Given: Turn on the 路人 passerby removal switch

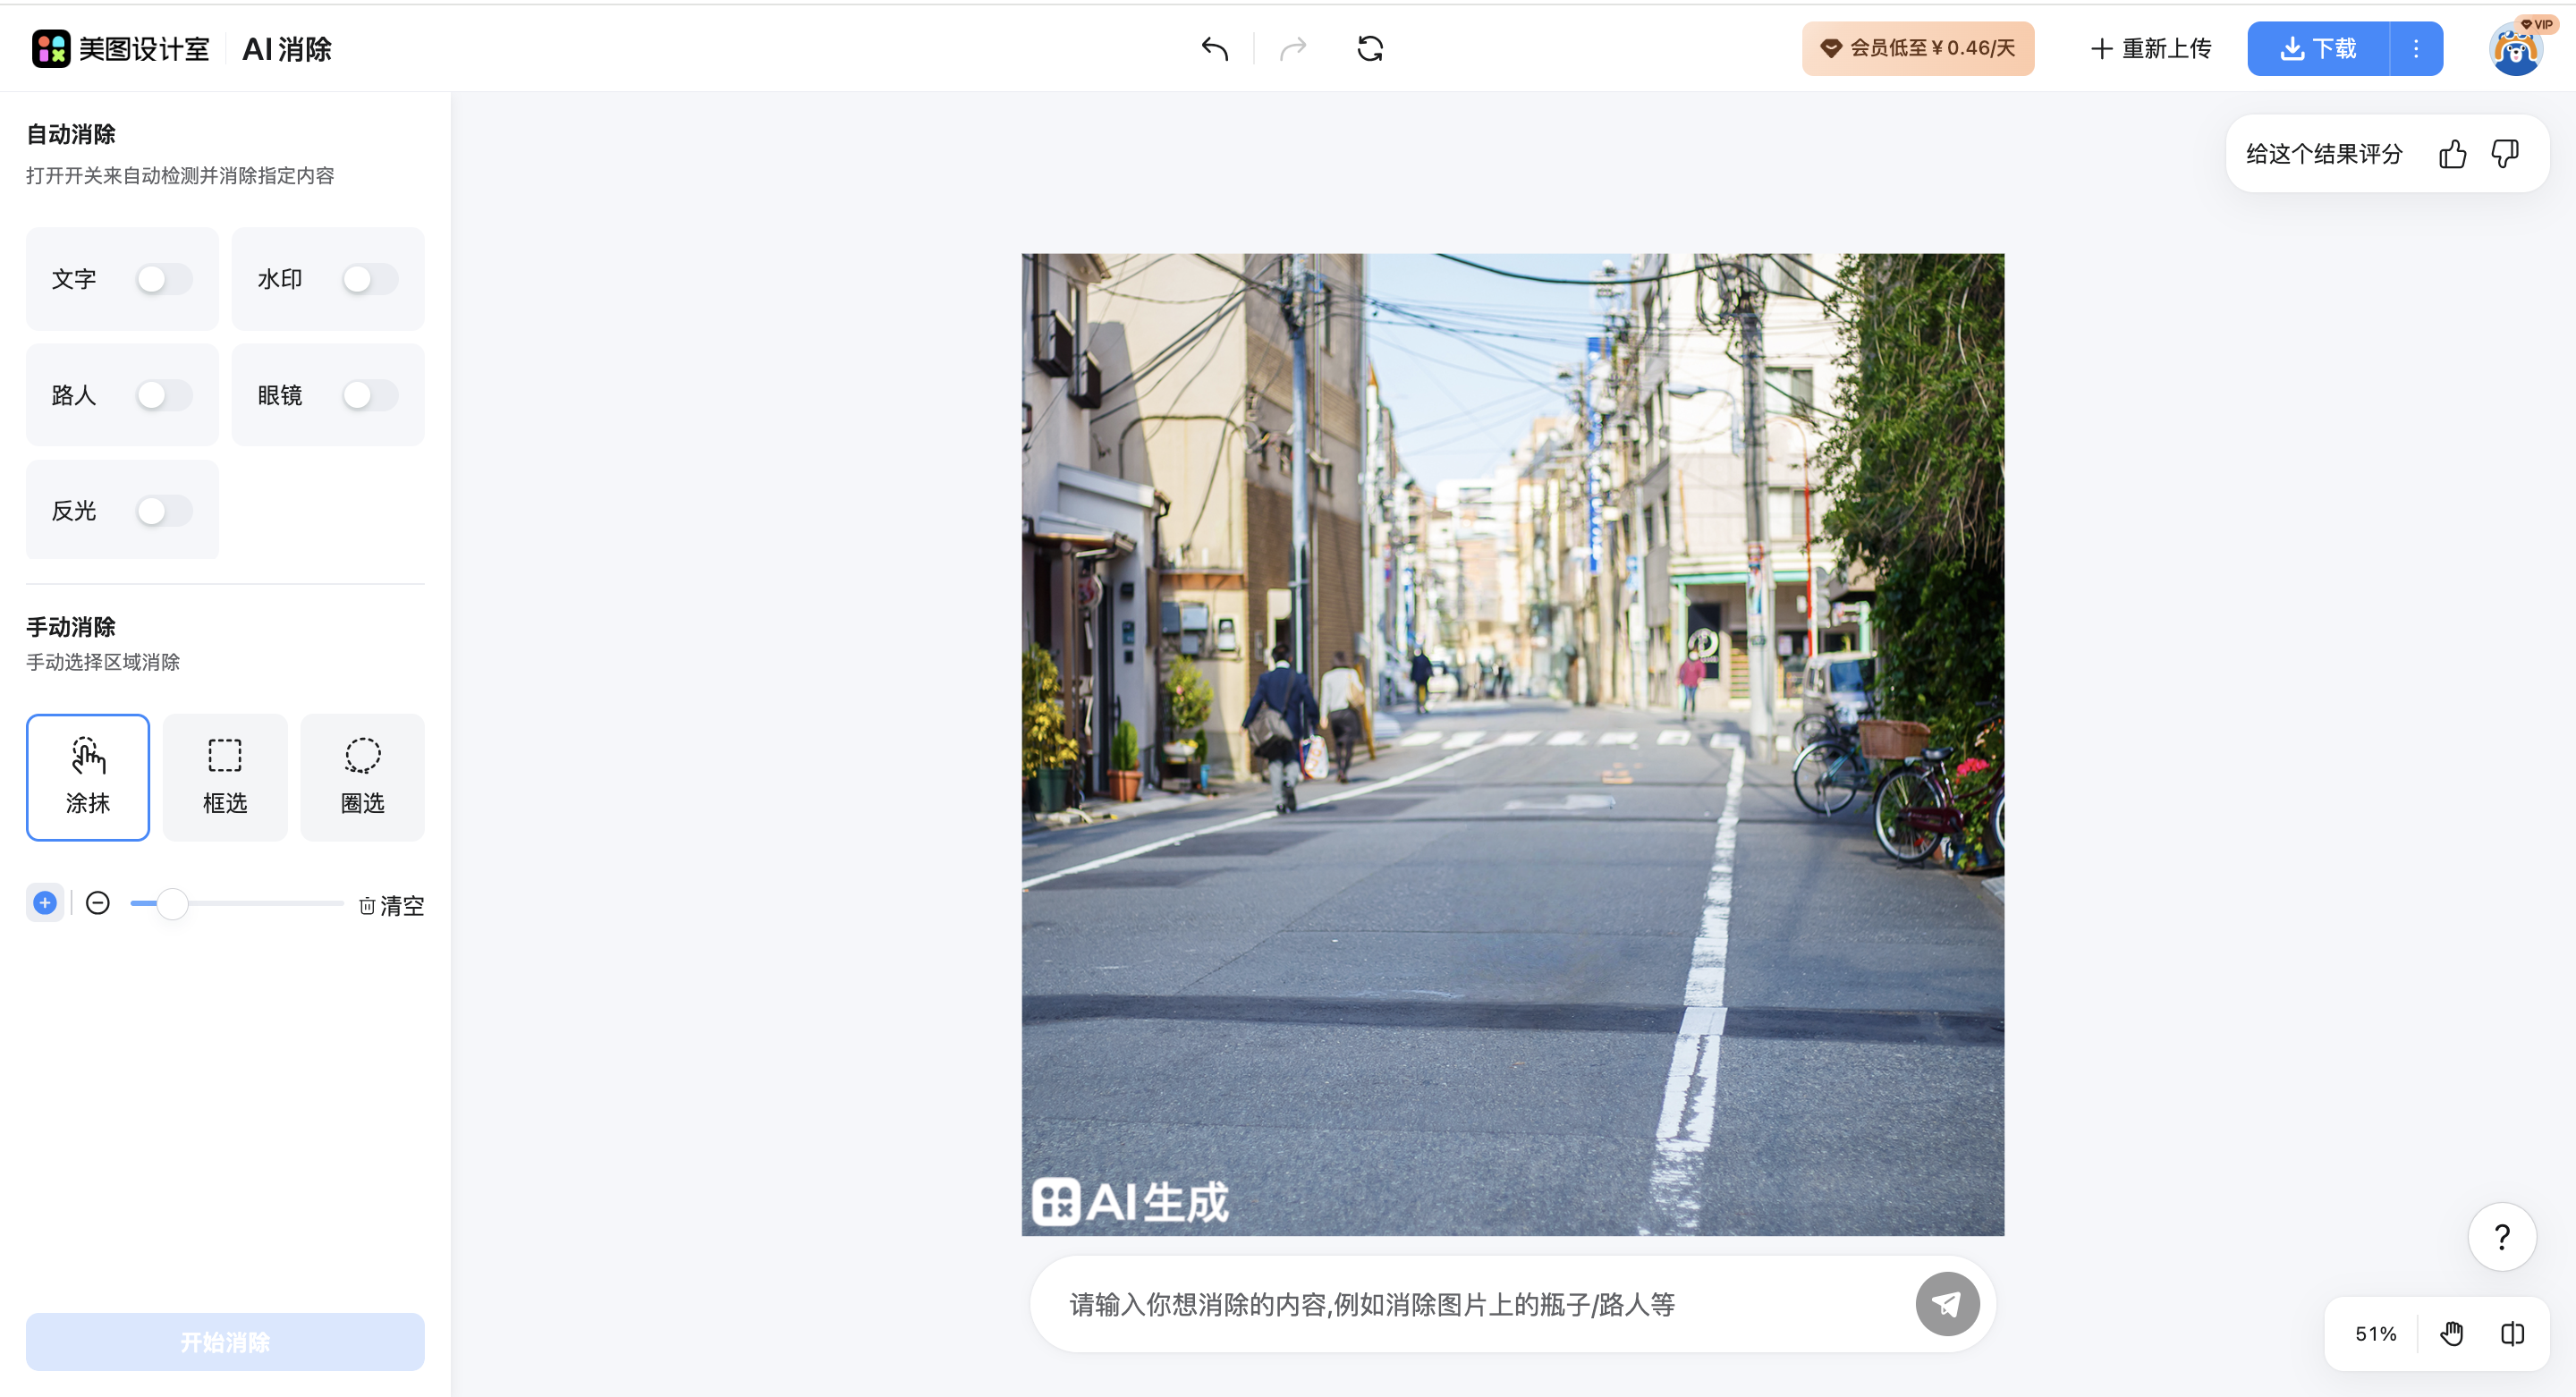Looking at the screenshot, I should click(164, 394).
